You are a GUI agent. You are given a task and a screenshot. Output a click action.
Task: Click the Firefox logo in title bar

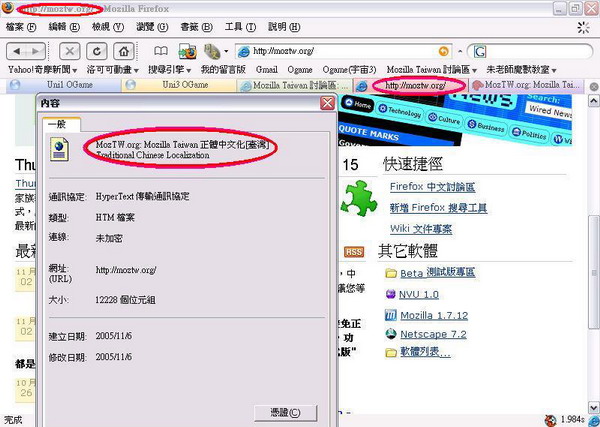[x=8, y=8]
